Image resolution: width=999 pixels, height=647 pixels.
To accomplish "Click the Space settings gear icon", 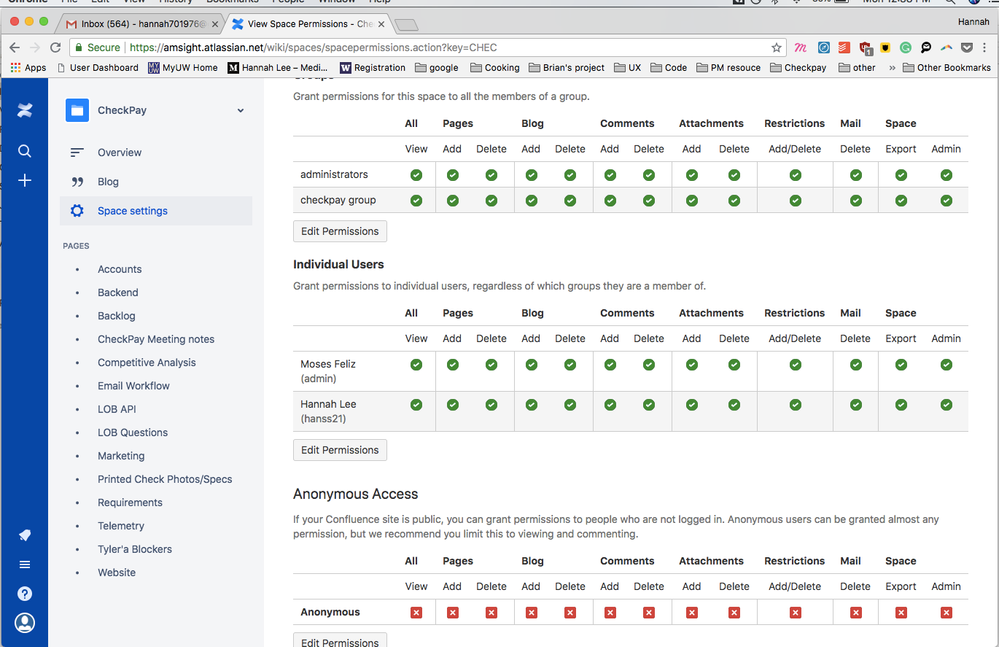I will 77,211.
